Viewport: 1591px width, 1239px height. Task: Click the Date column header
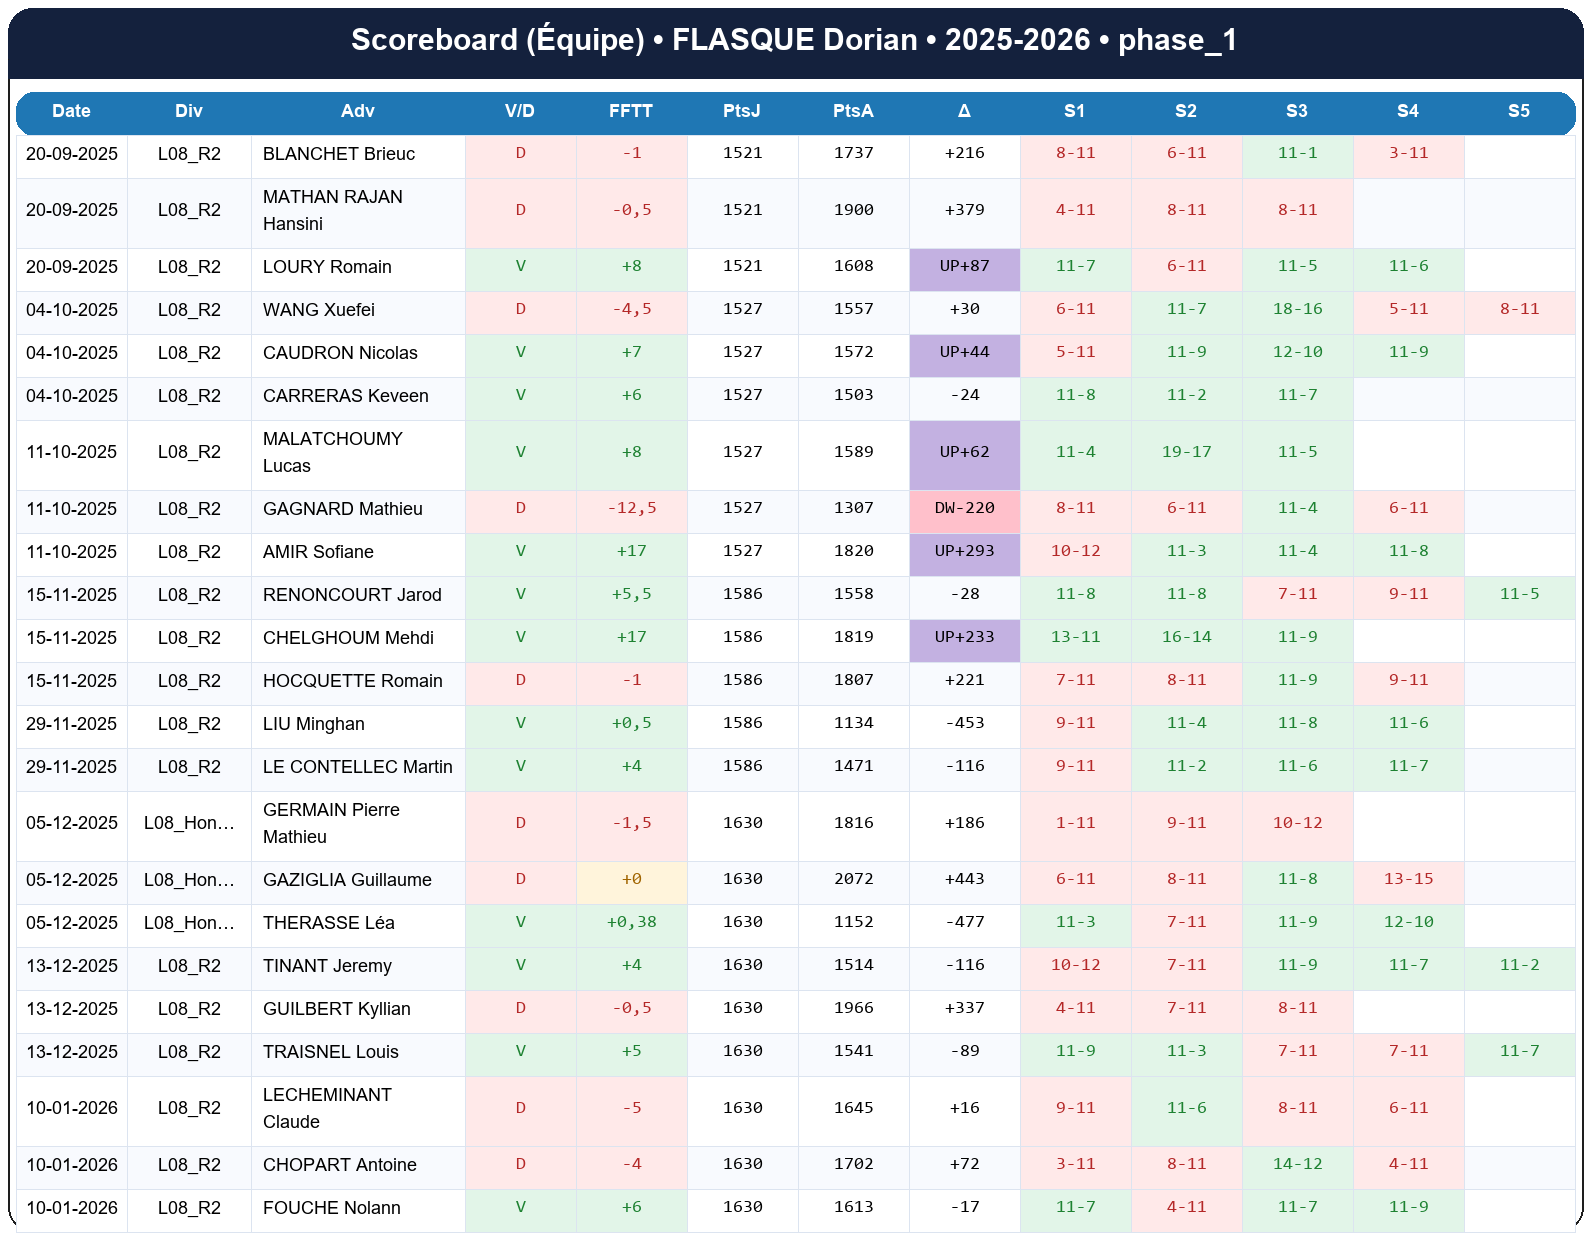[x=71, y=111]
